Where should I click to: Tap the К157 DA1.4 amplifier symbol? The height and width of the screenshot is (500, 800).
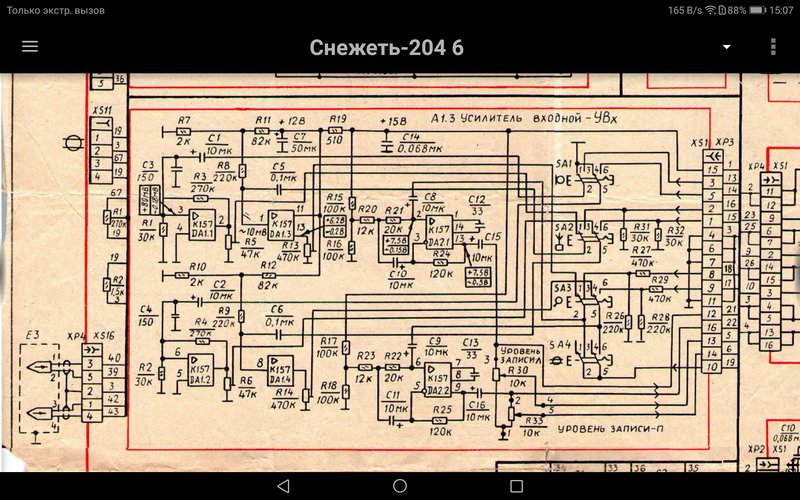280,371
